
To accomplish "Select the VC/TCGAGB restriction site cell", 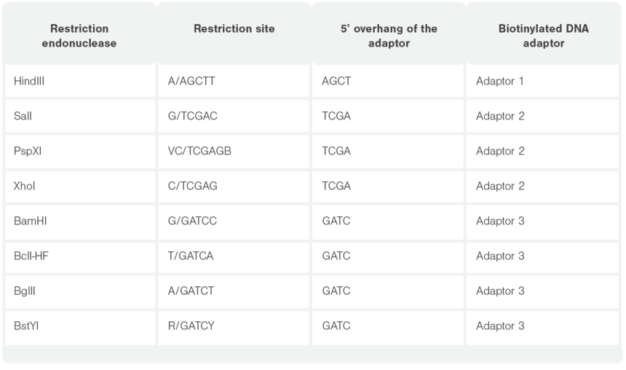I will click(234, 151).
